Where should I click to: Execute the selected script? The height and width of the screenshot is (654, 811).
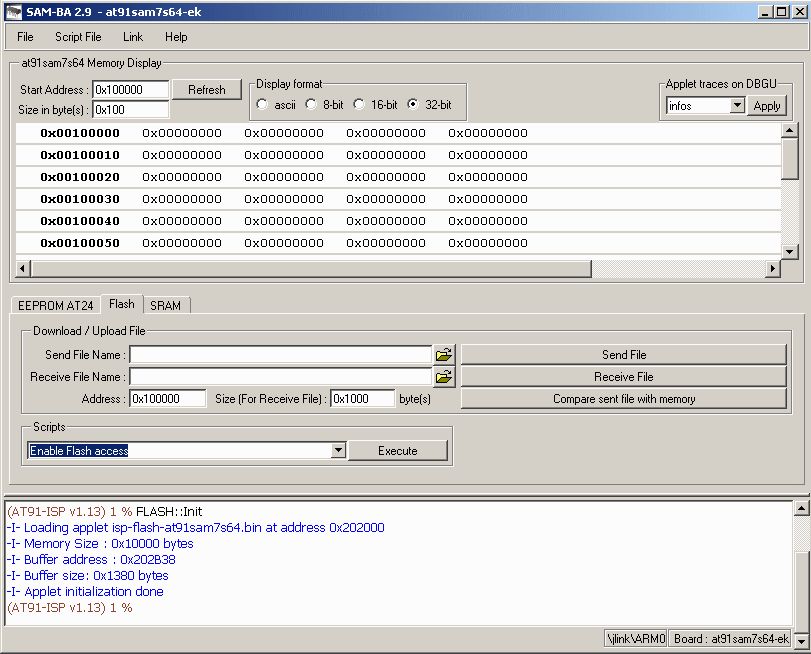(398, 451)
